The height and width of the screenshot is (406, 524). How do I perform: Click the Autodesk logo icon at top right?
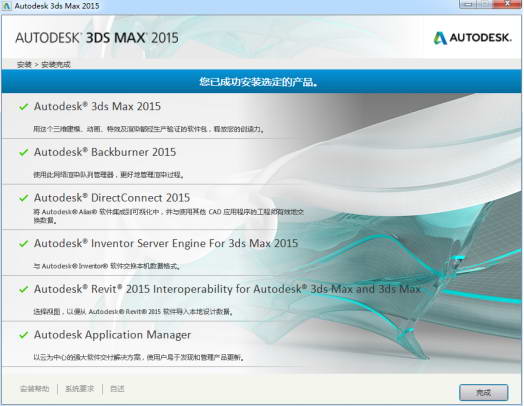[x=440, y=38]
